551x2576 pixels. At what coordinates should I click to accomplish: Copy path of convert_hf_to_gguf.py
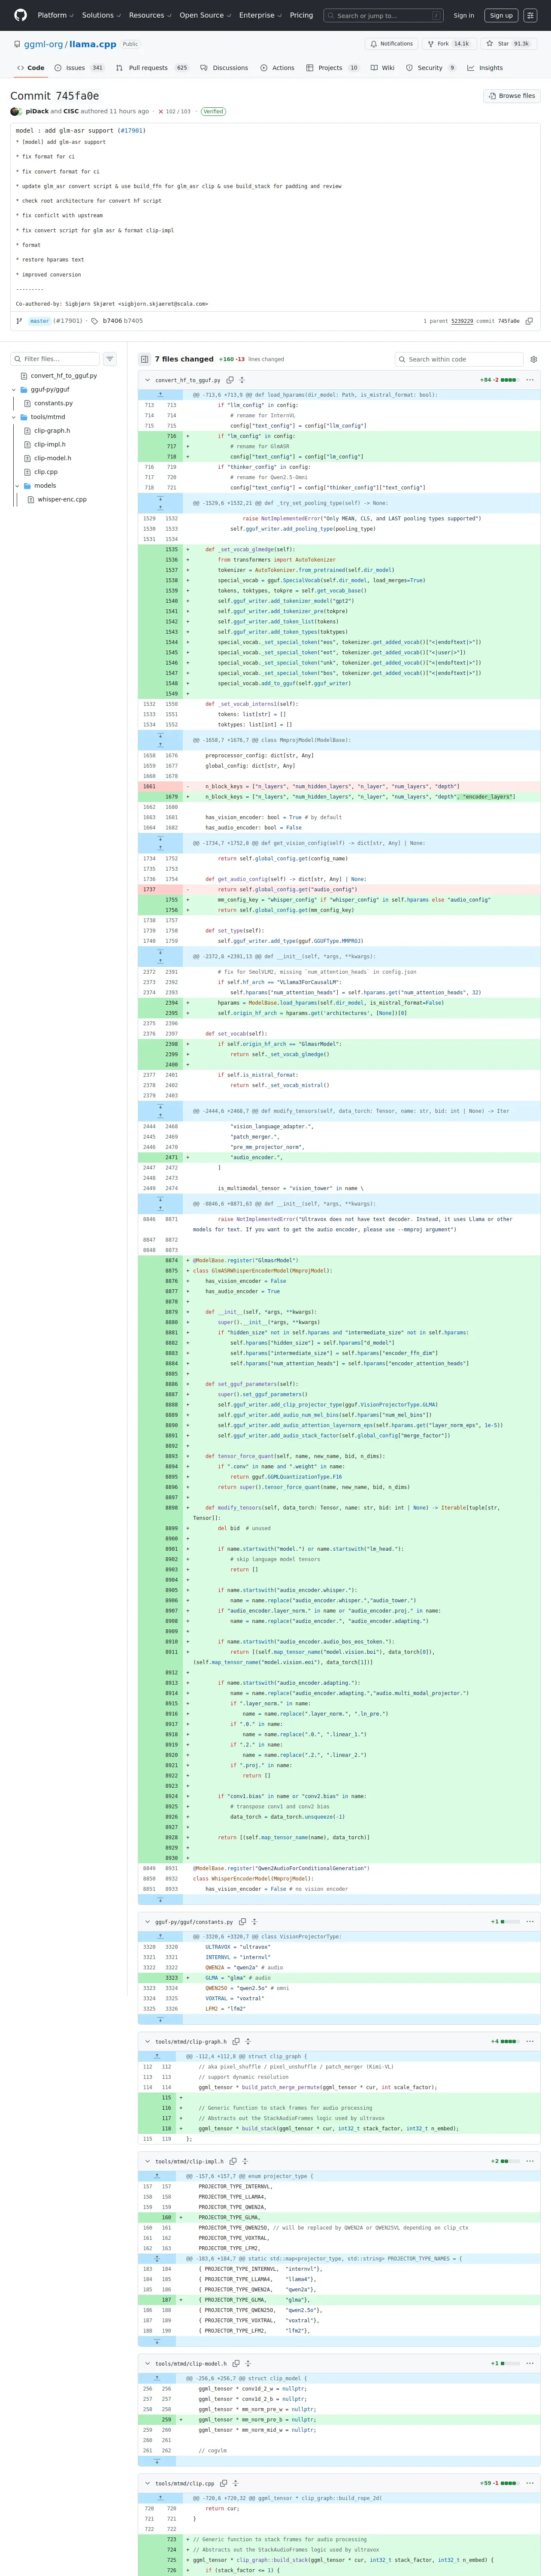[x=230, y=380]
